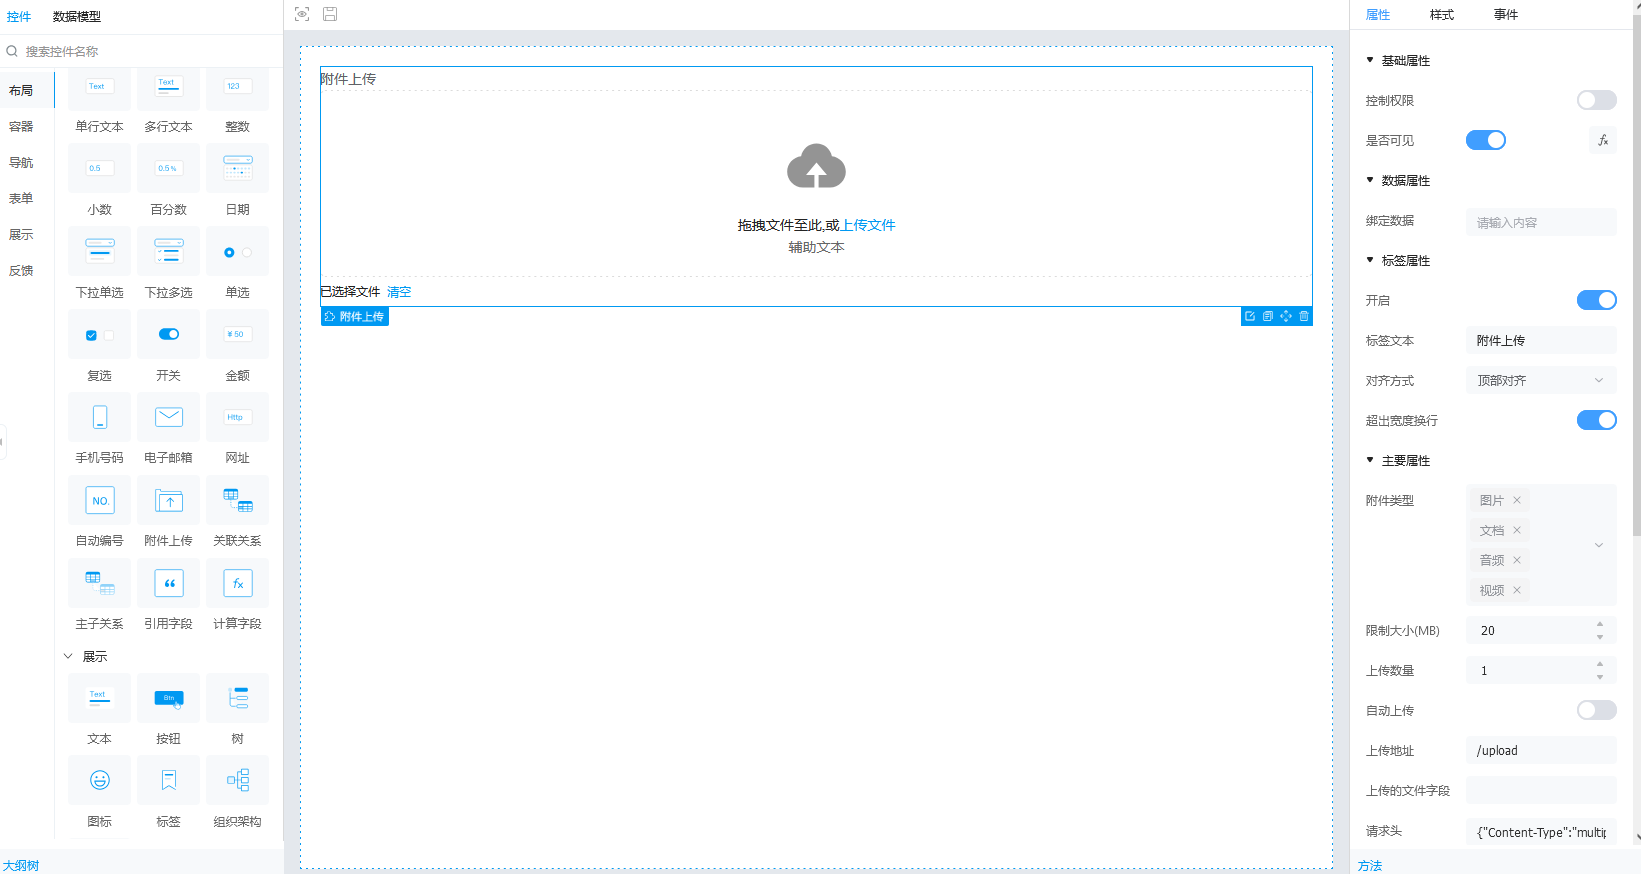The height and width of the screenshot is (874, 1641).
Task: Click the move icon on the selected component bar
Action: click(1286, 316)
